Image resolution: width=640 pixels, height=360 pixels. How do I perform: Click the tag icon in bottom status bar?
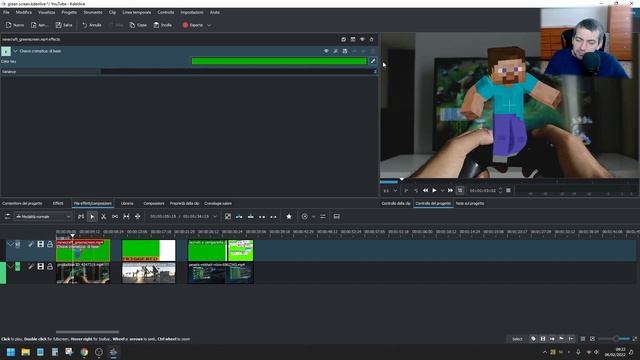(x=533, y=339)
